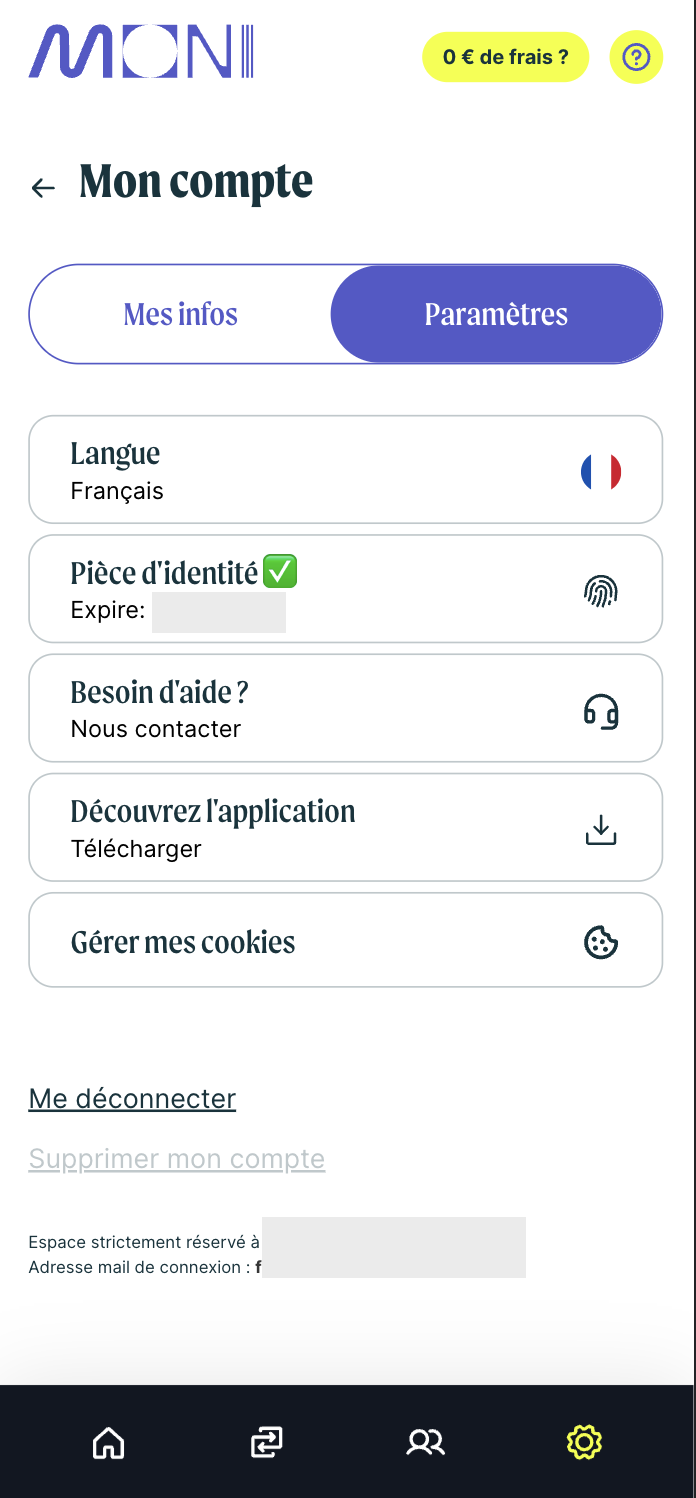Click the Me déconnecter link
The image size is (696, 1498).
tap(132, 1099)
